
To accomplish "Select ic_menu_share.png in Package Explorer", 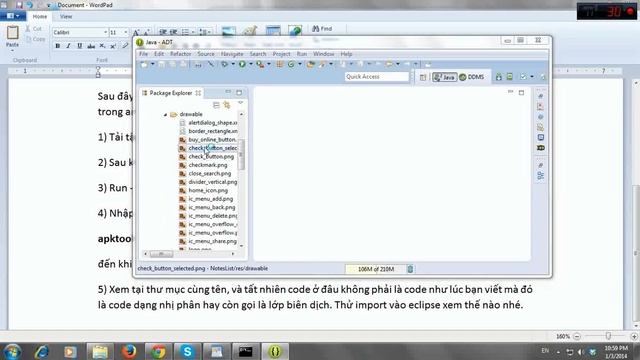I will tap(212, 241).
